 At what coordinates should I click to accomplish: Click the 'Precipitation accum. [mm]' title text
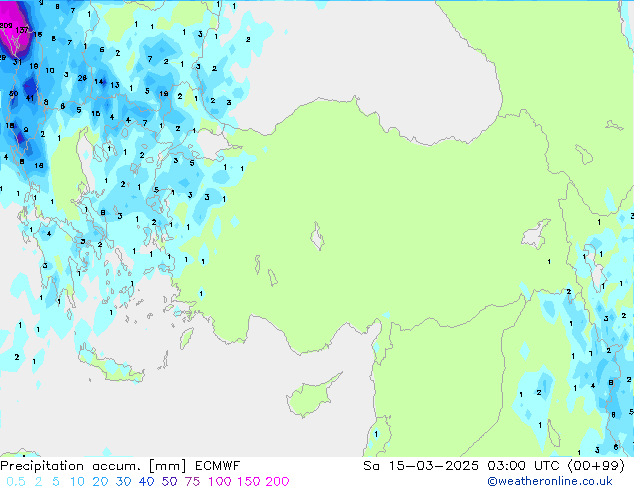click(93, 466)
